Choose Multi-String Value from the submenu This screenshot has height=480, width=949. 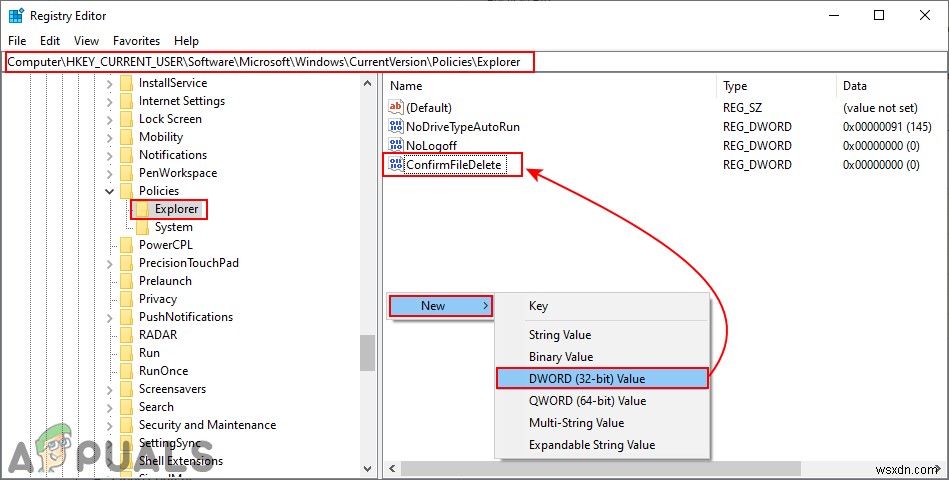[602, 422]
